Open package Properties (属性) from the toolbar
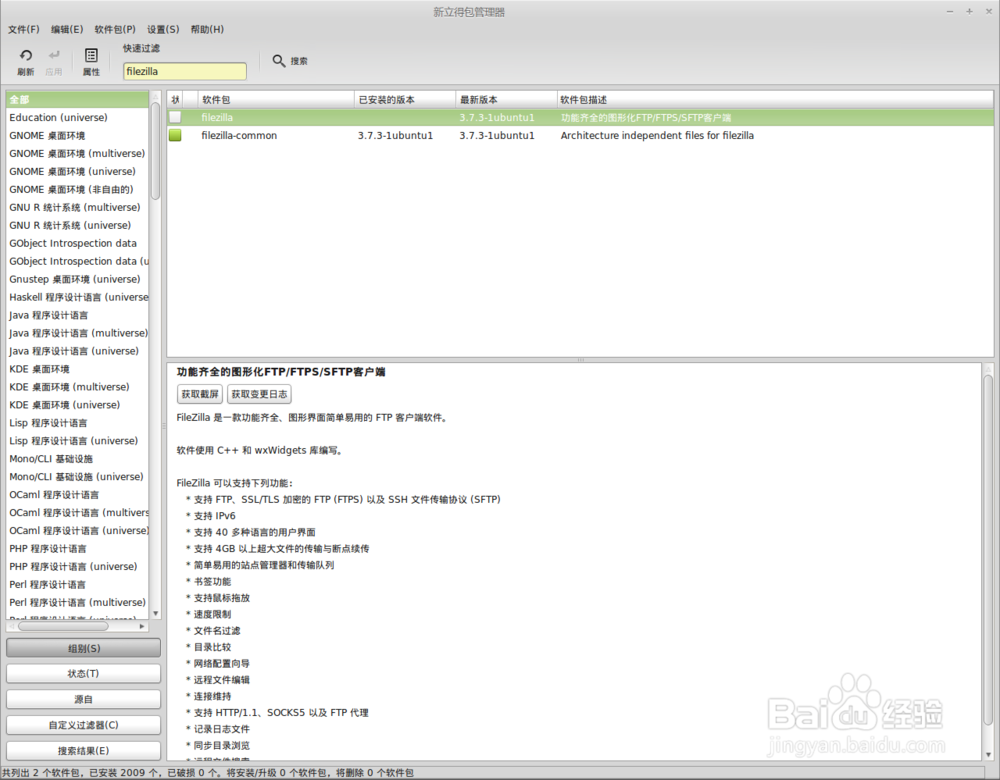 click(x=91, y=62)
